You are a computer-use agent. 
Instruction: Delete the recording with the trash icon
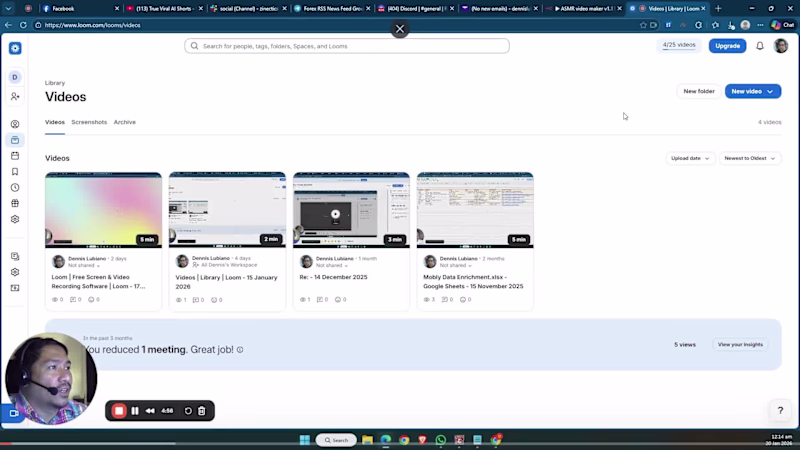tap(202, 411)
